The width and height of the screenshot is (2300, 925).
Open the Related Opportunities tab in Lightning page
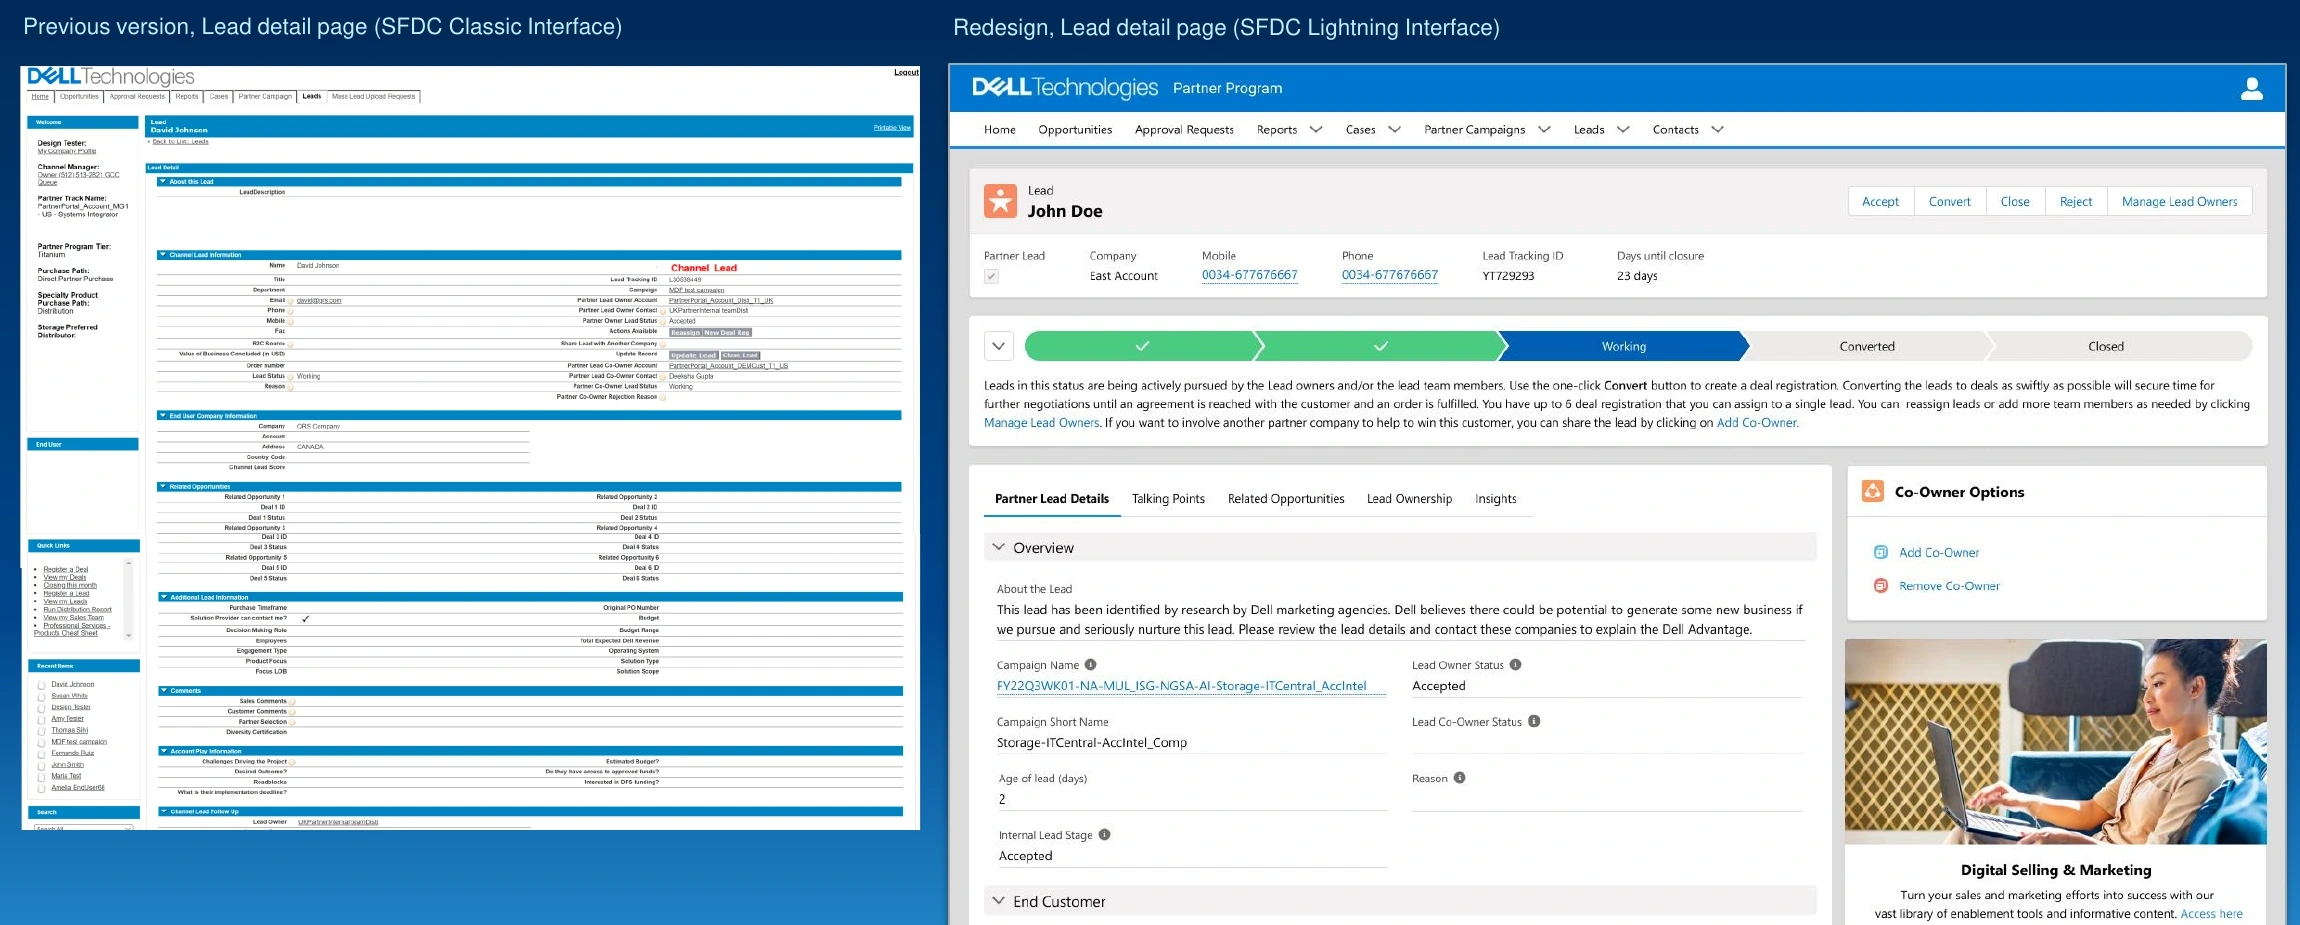click(1286, 499)
